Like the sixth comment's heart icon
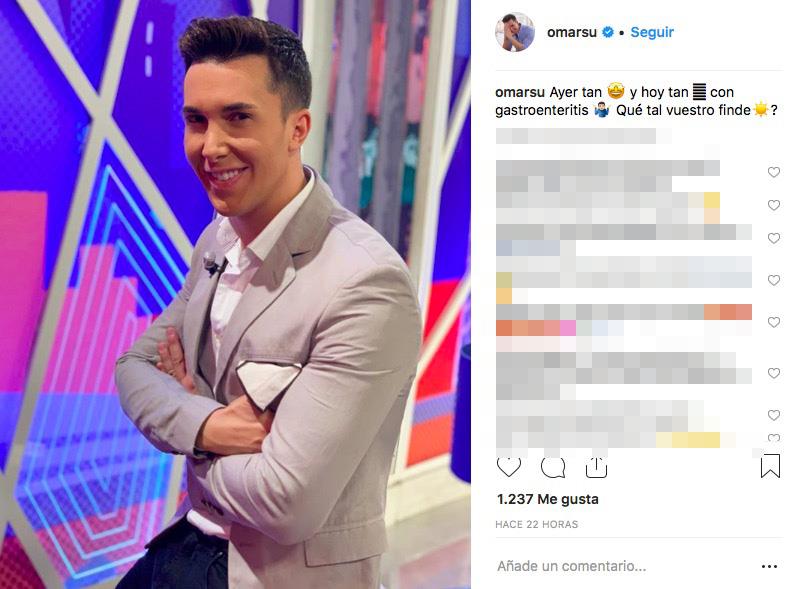 pyautogui.click(x=774, y=373)
